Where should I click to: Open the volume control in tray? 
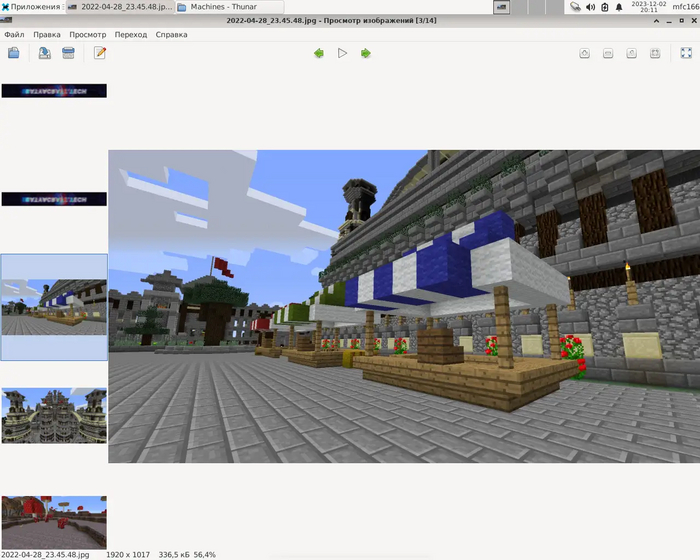click(590, 7)
